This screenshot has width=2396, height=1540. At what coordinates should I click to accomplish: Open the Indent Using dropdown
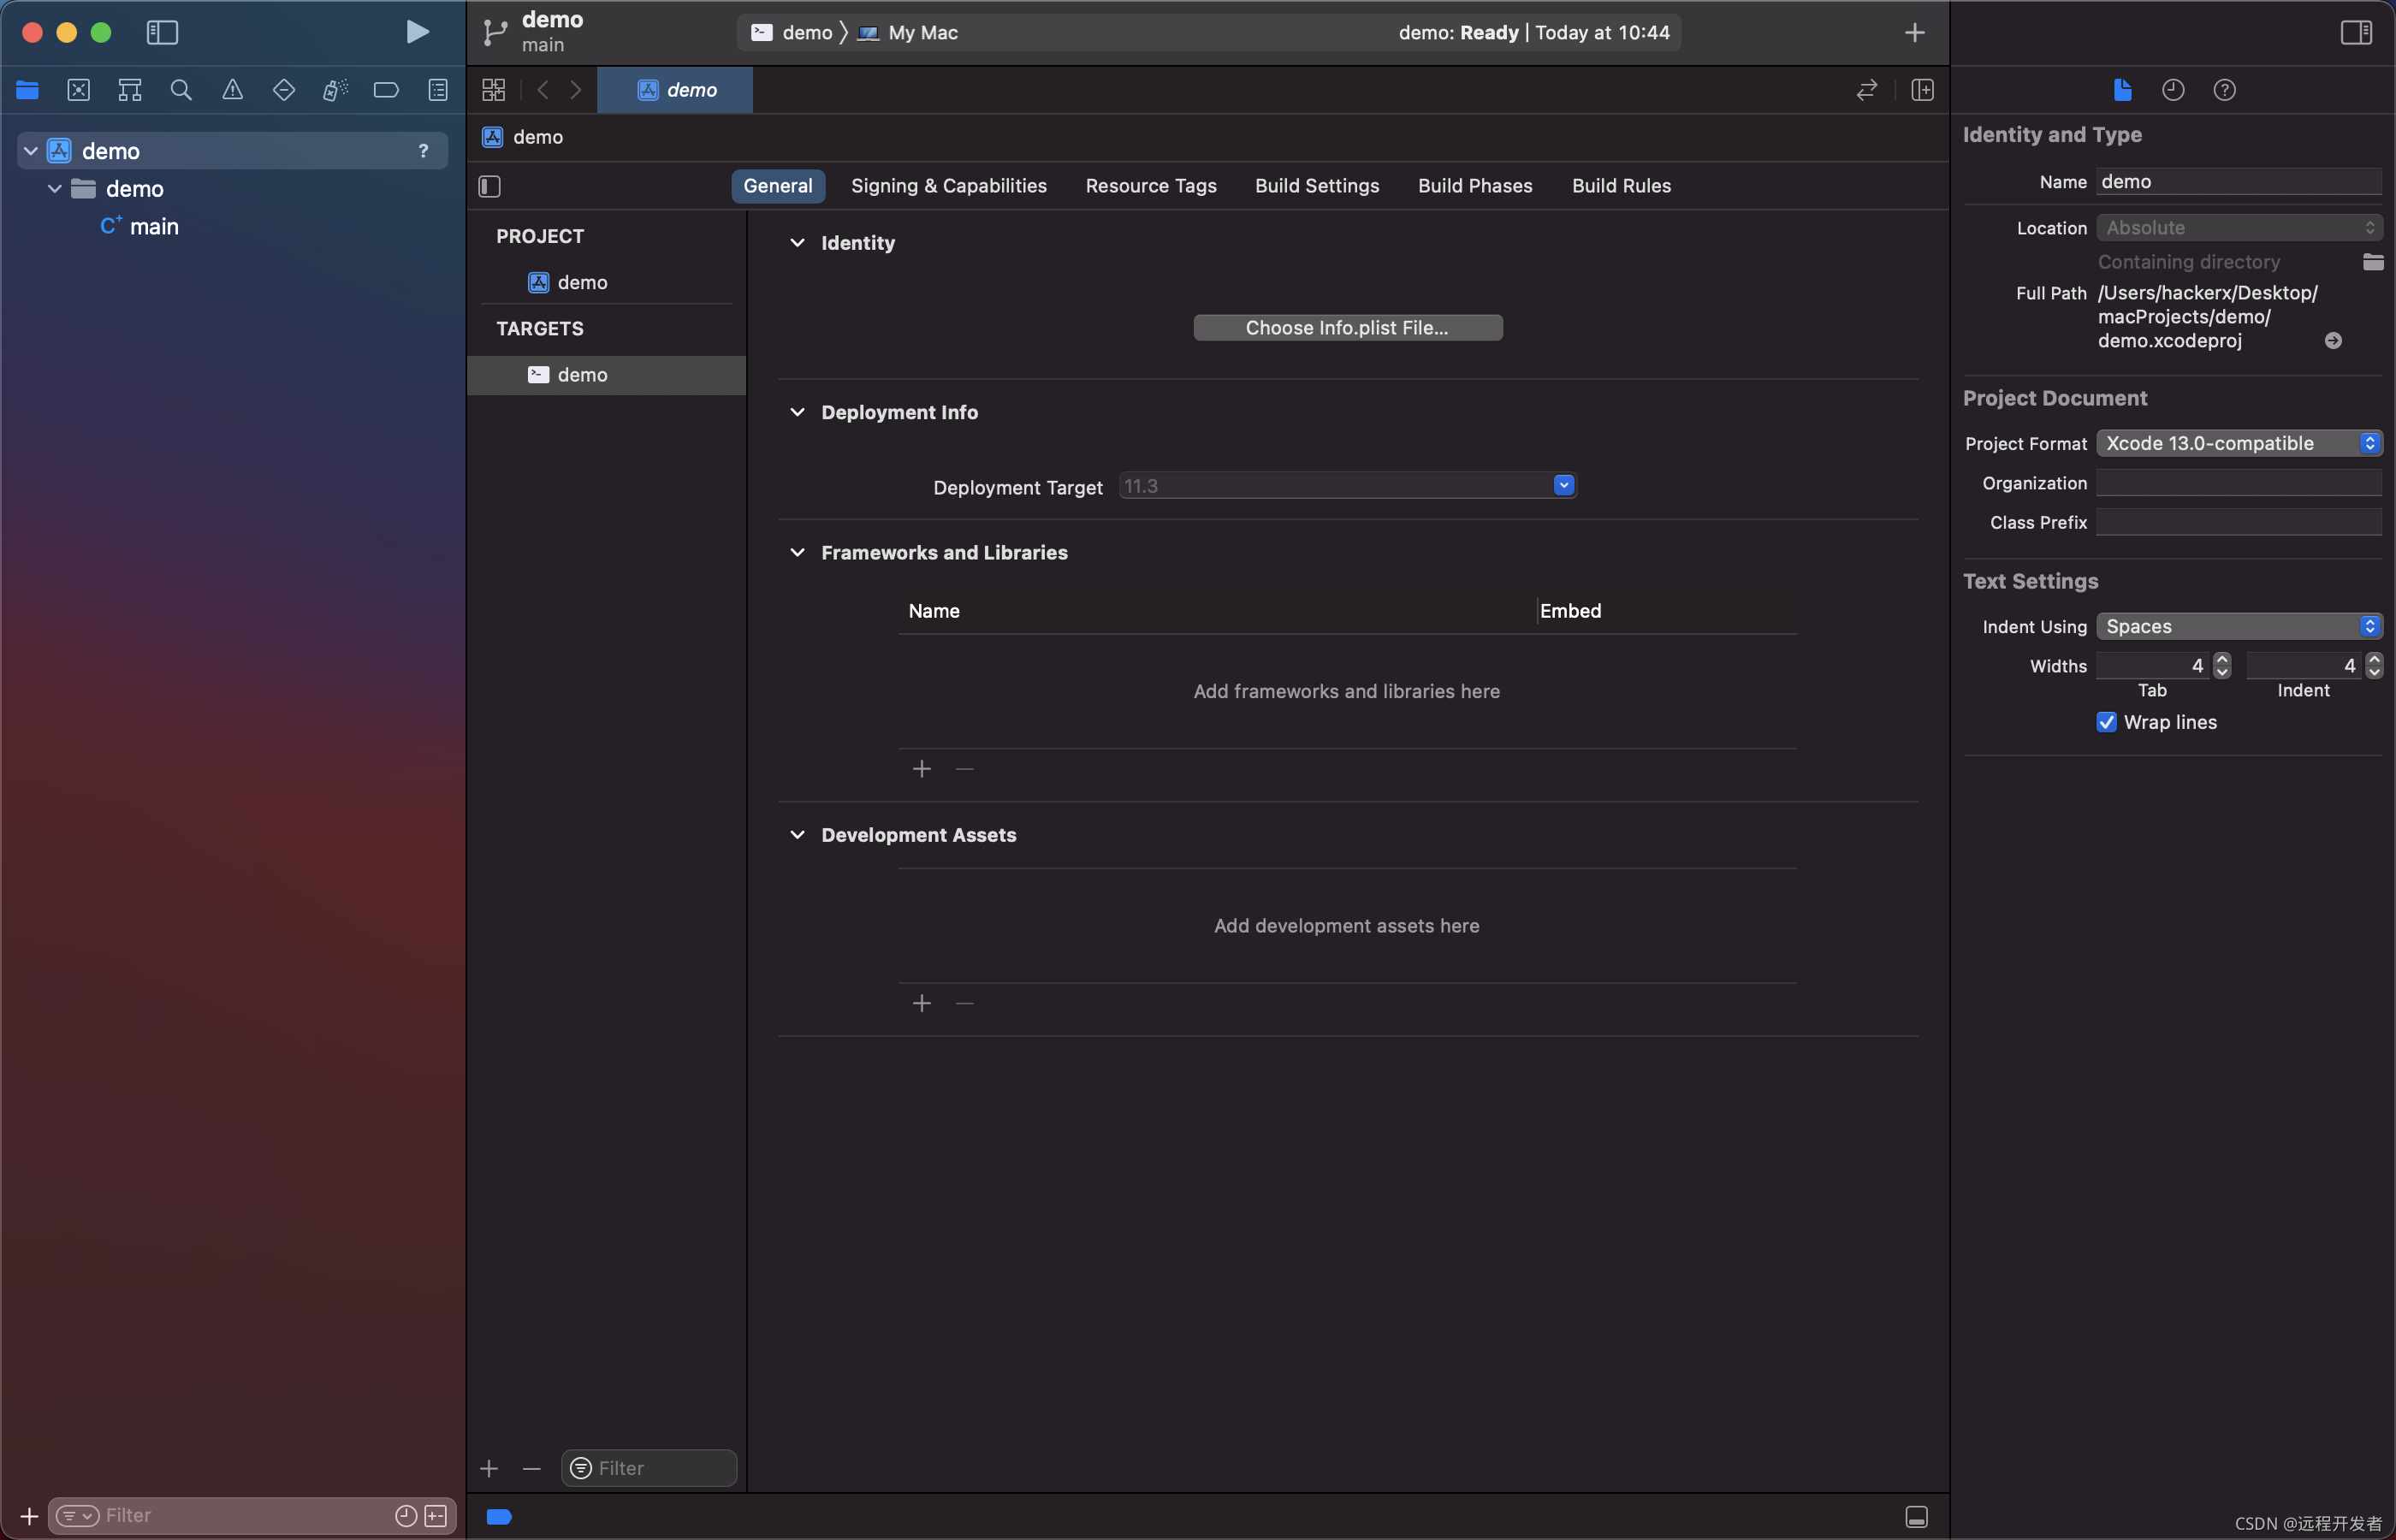[2239, 626]
